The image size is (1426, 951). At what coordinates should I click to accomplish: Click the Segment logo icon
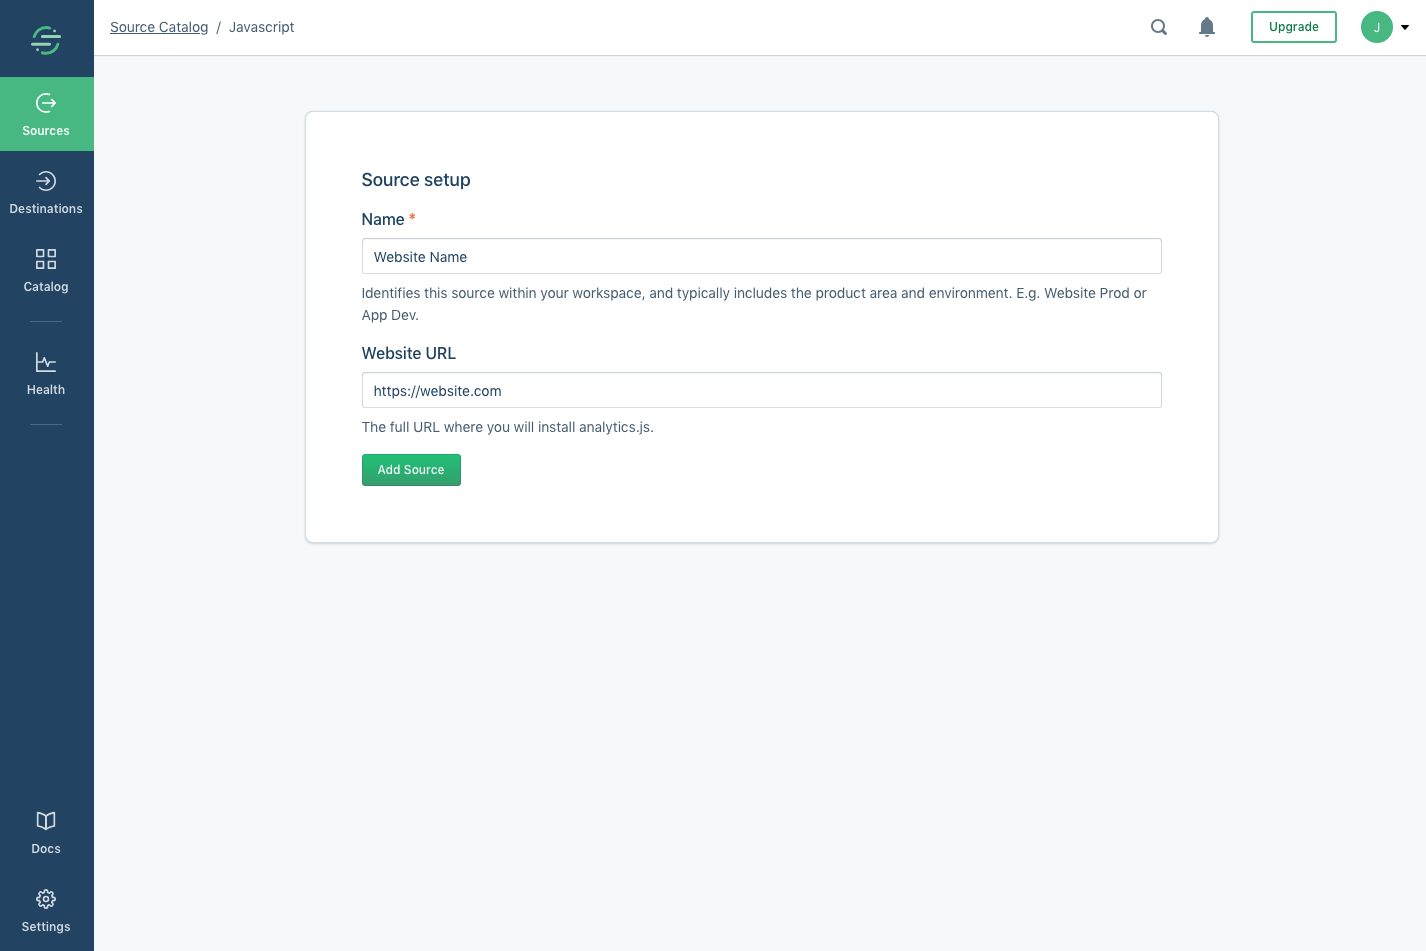pos(46,39)
